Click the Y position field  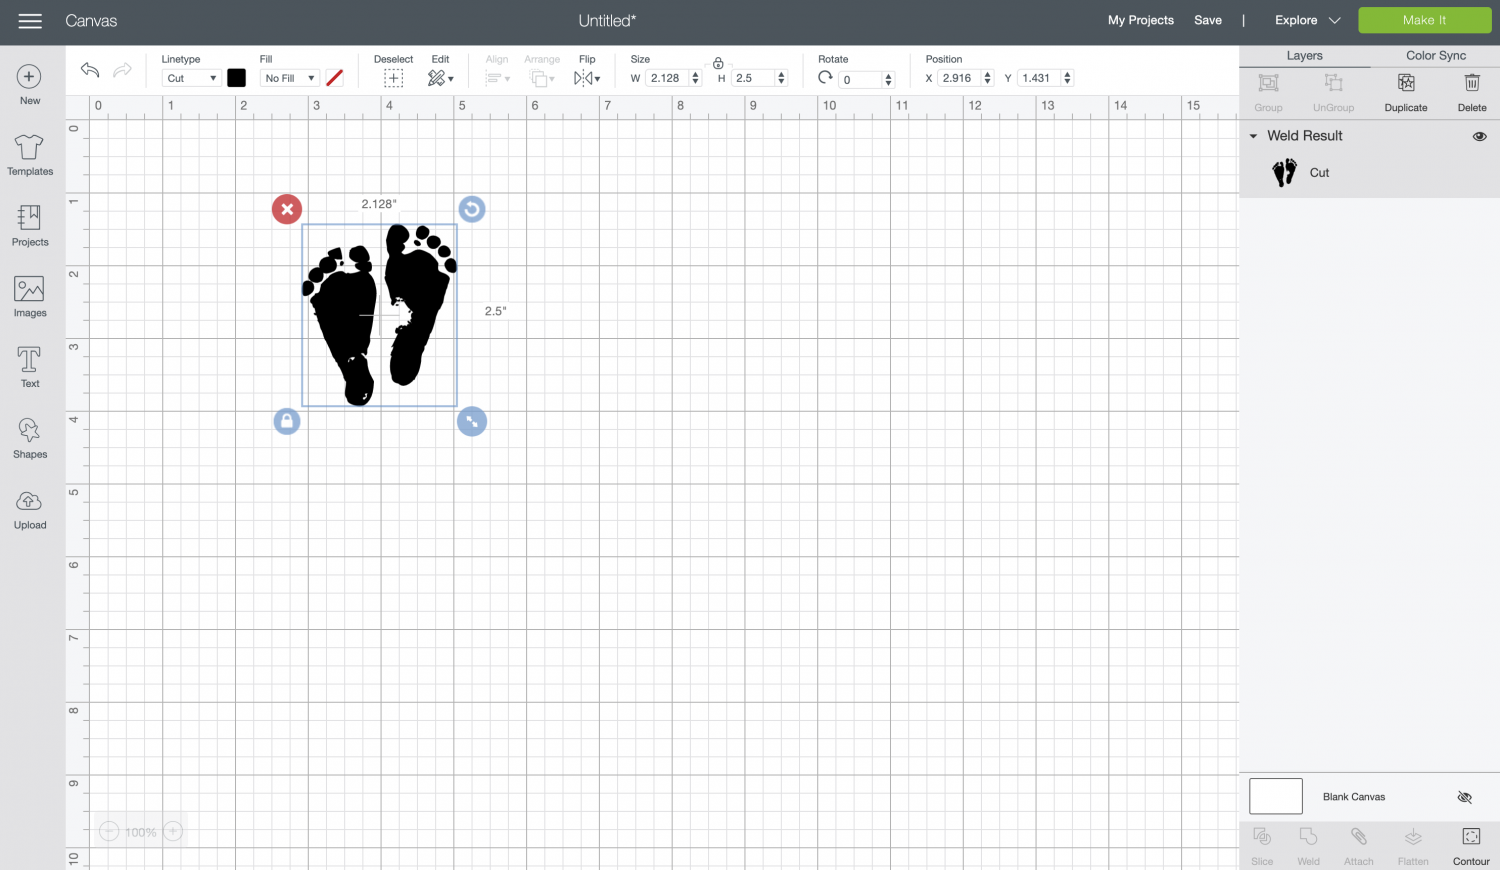(x=1038, y=78)
